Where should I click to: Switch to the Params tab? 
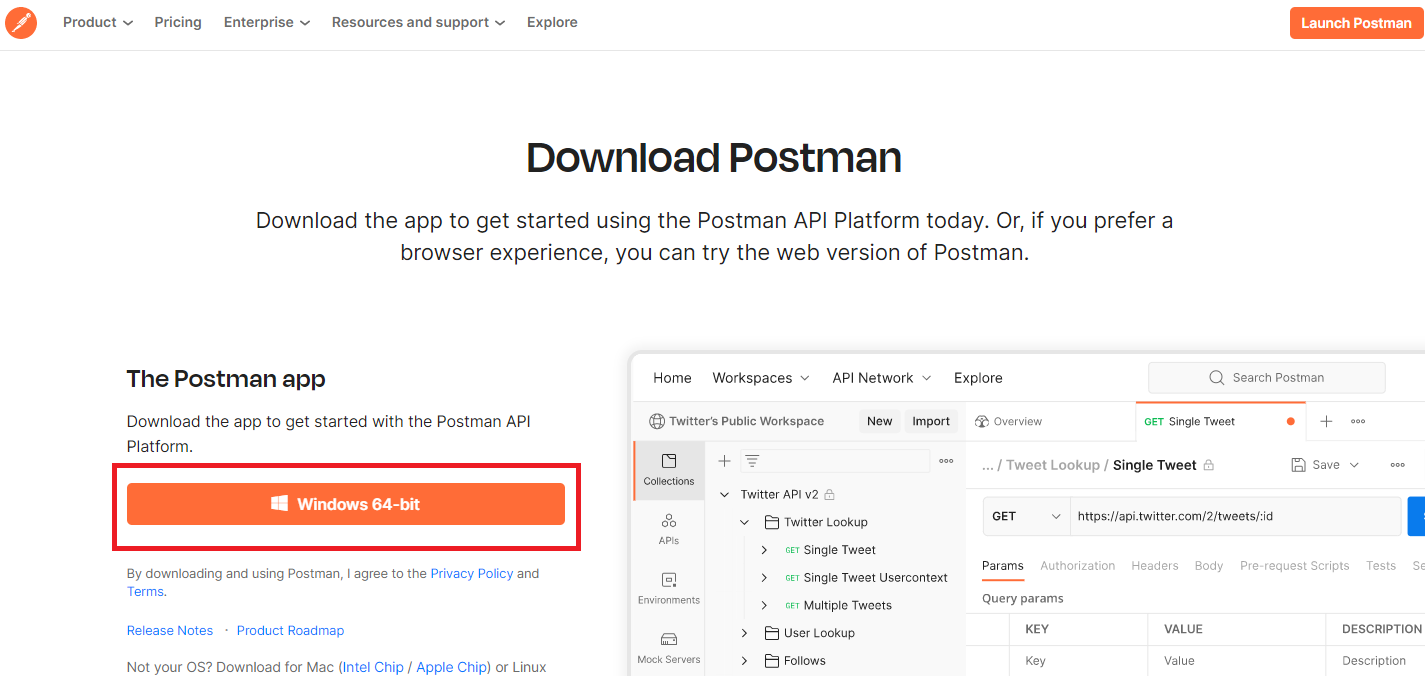point(1002,566)
